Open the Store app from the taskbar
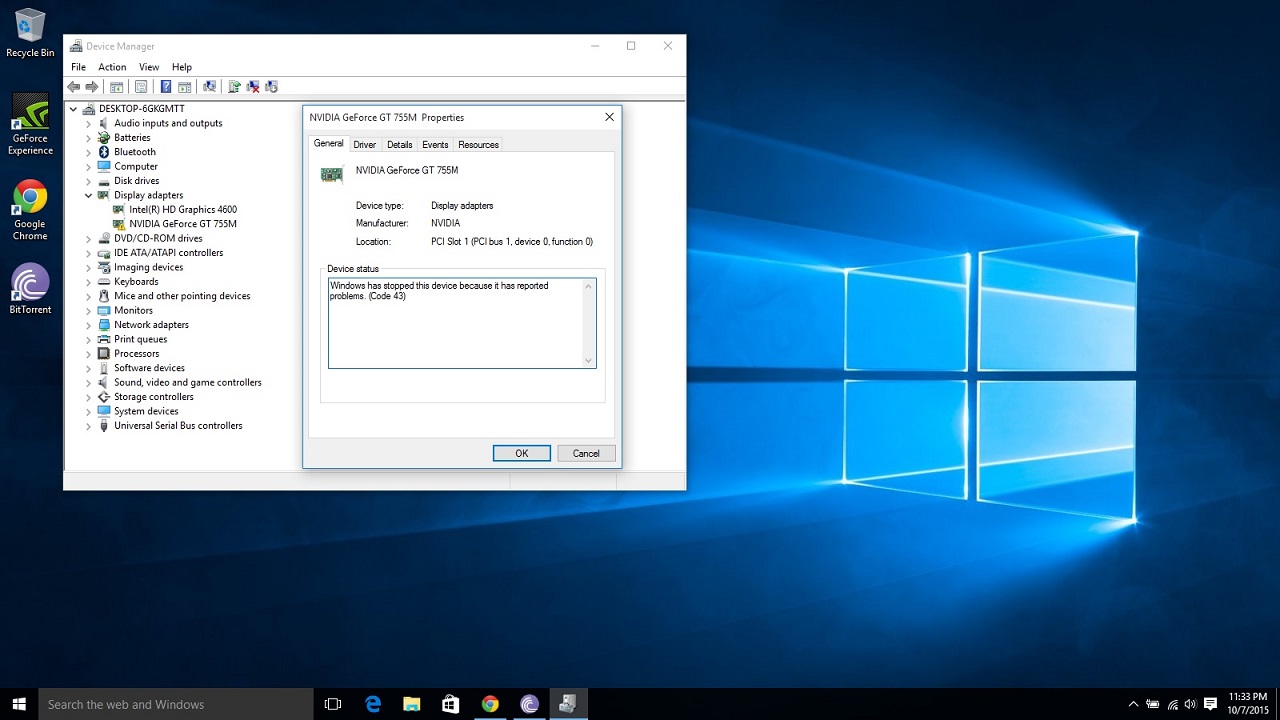Viewport: 1280px width, 720px height. [x=451, y=704]
